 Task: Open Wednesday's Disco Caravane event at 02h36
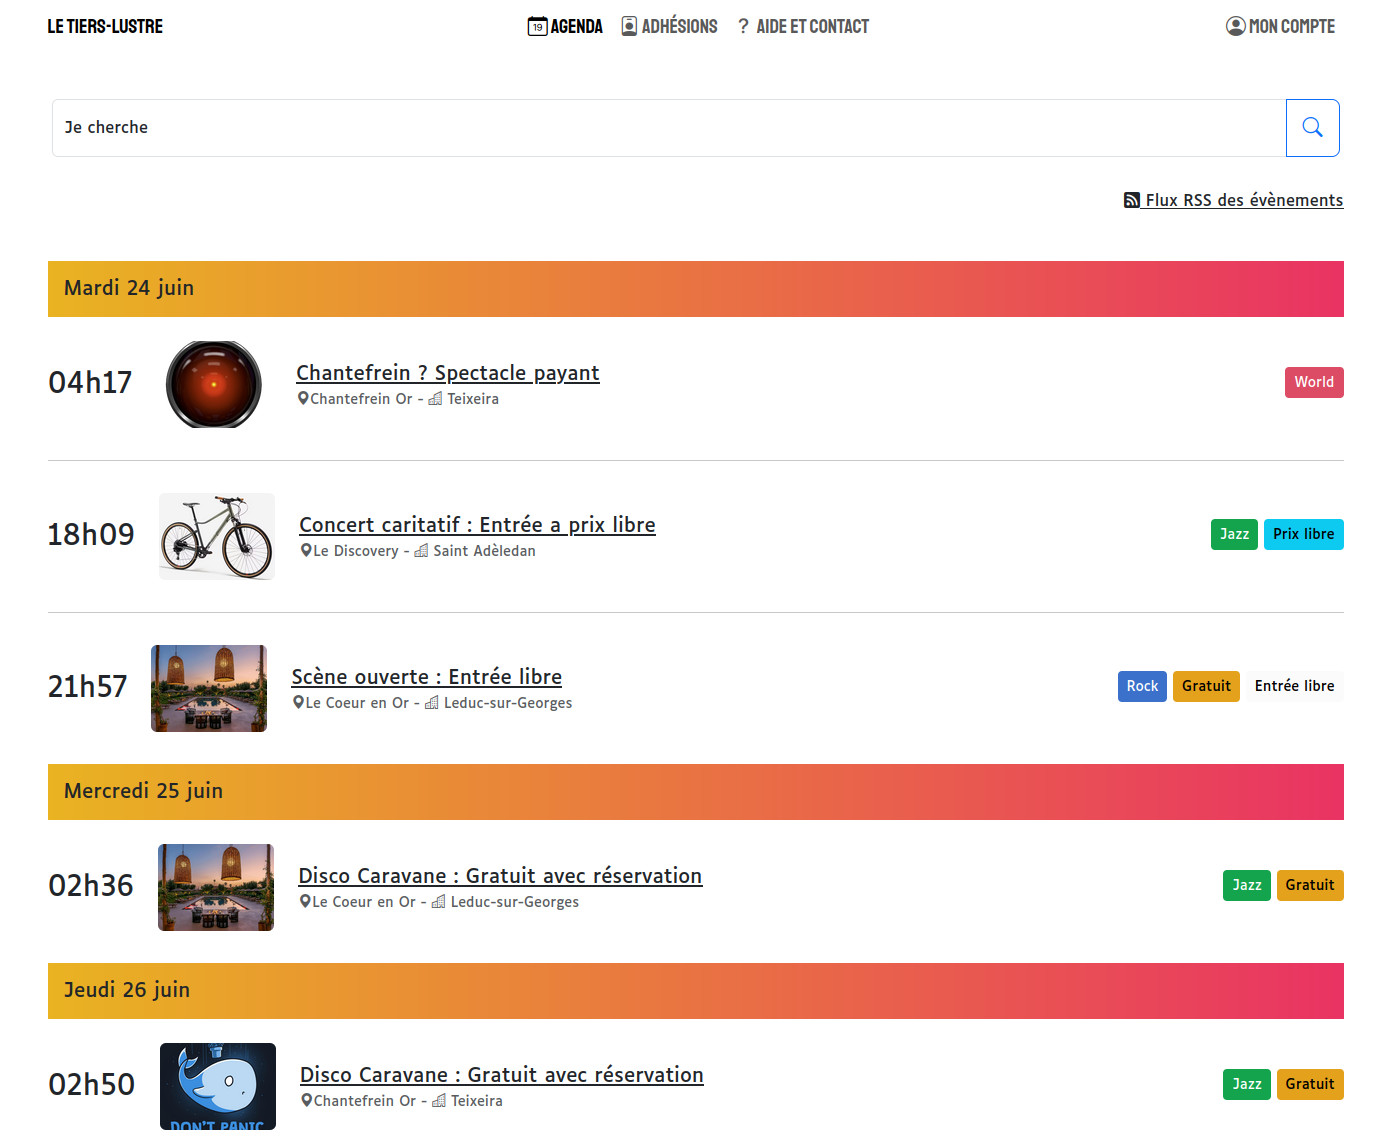point(500,876)
